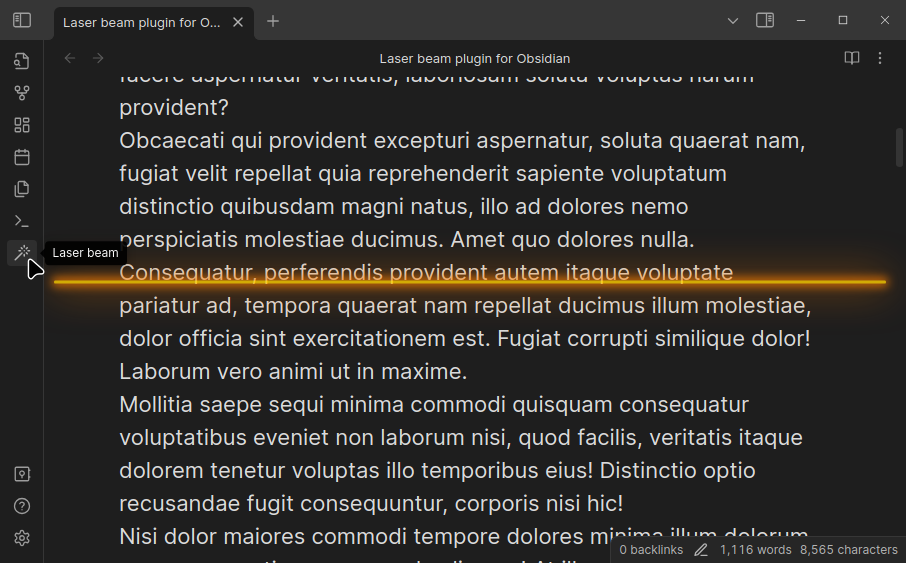Viewport: 906px width, 563px height.
Task: Open Settings gear in the ribbon
Action: point(22,538)
